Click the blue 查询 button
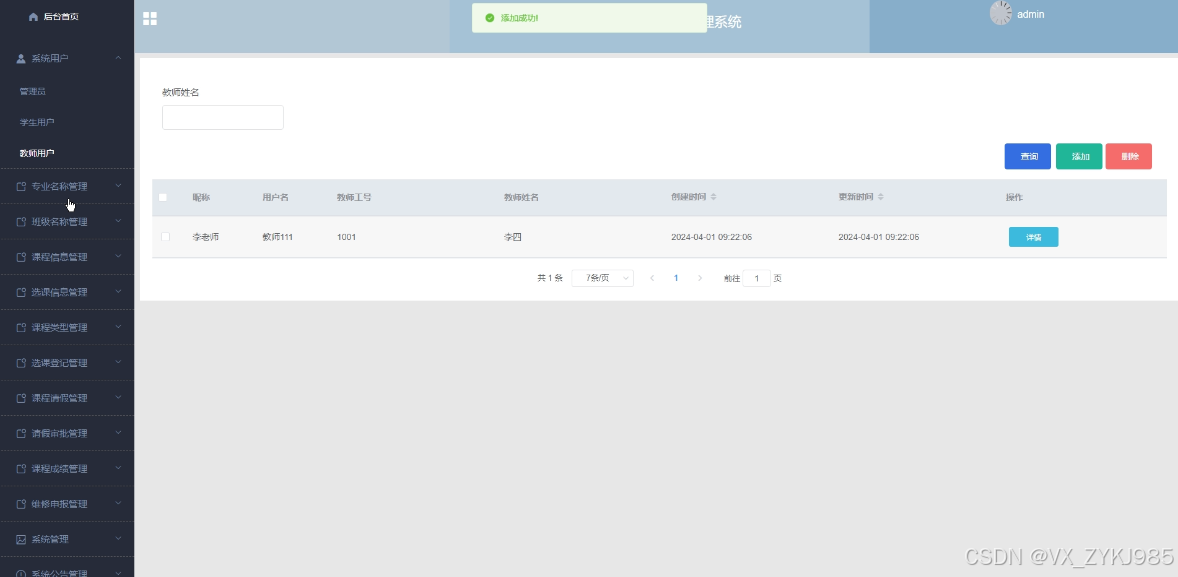 pyautogui.click(x=1028, y=156)
